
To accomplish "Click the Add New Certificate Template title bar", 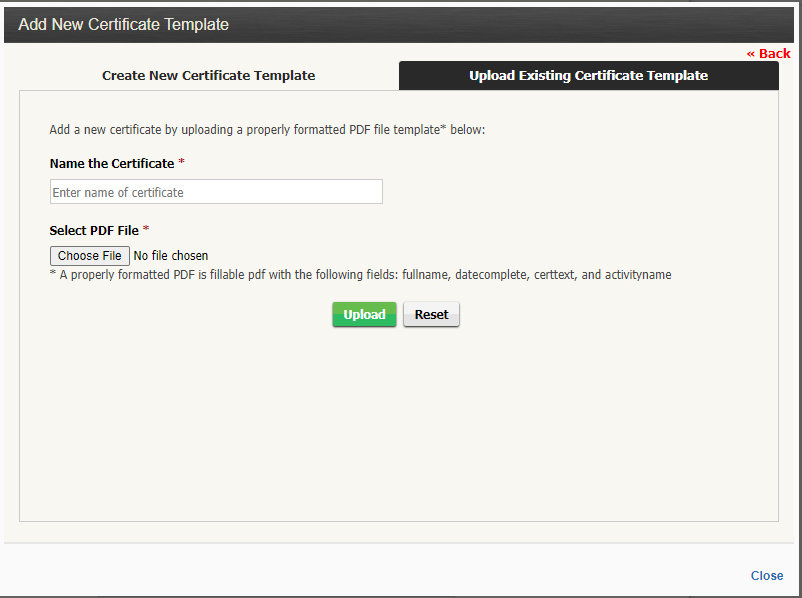I will coord(123,23).
